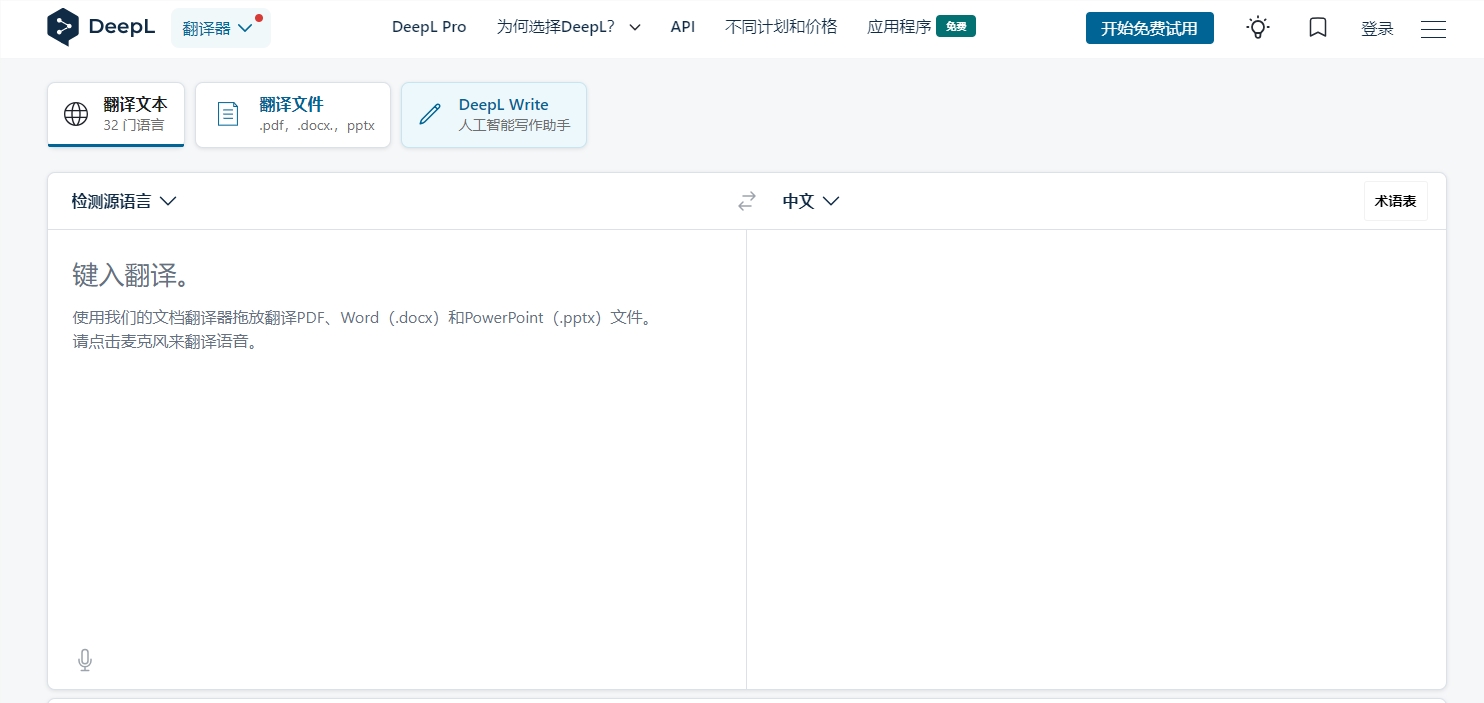
Task: Open the 术语表 glossary button
Action: click(x=1396, y=201)
